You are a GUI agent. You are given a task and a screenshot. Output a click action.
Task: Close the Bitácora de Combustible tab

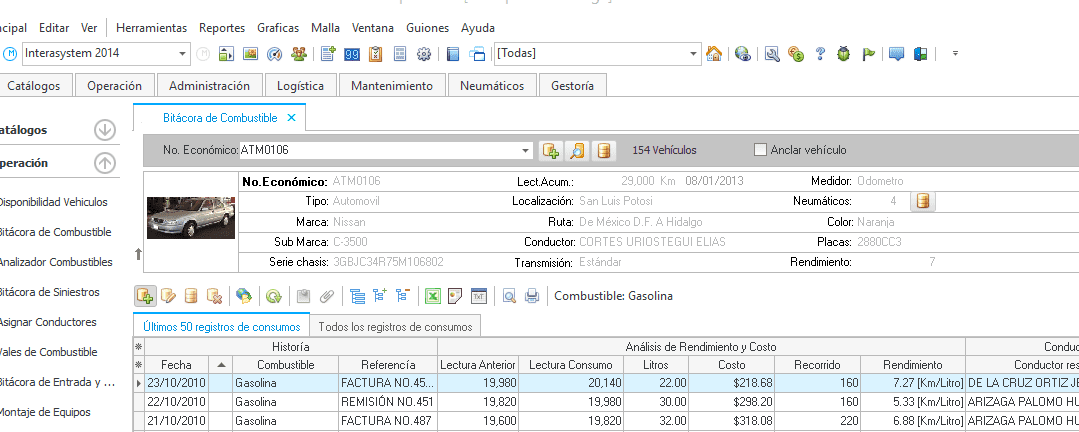tap(291, 118)
